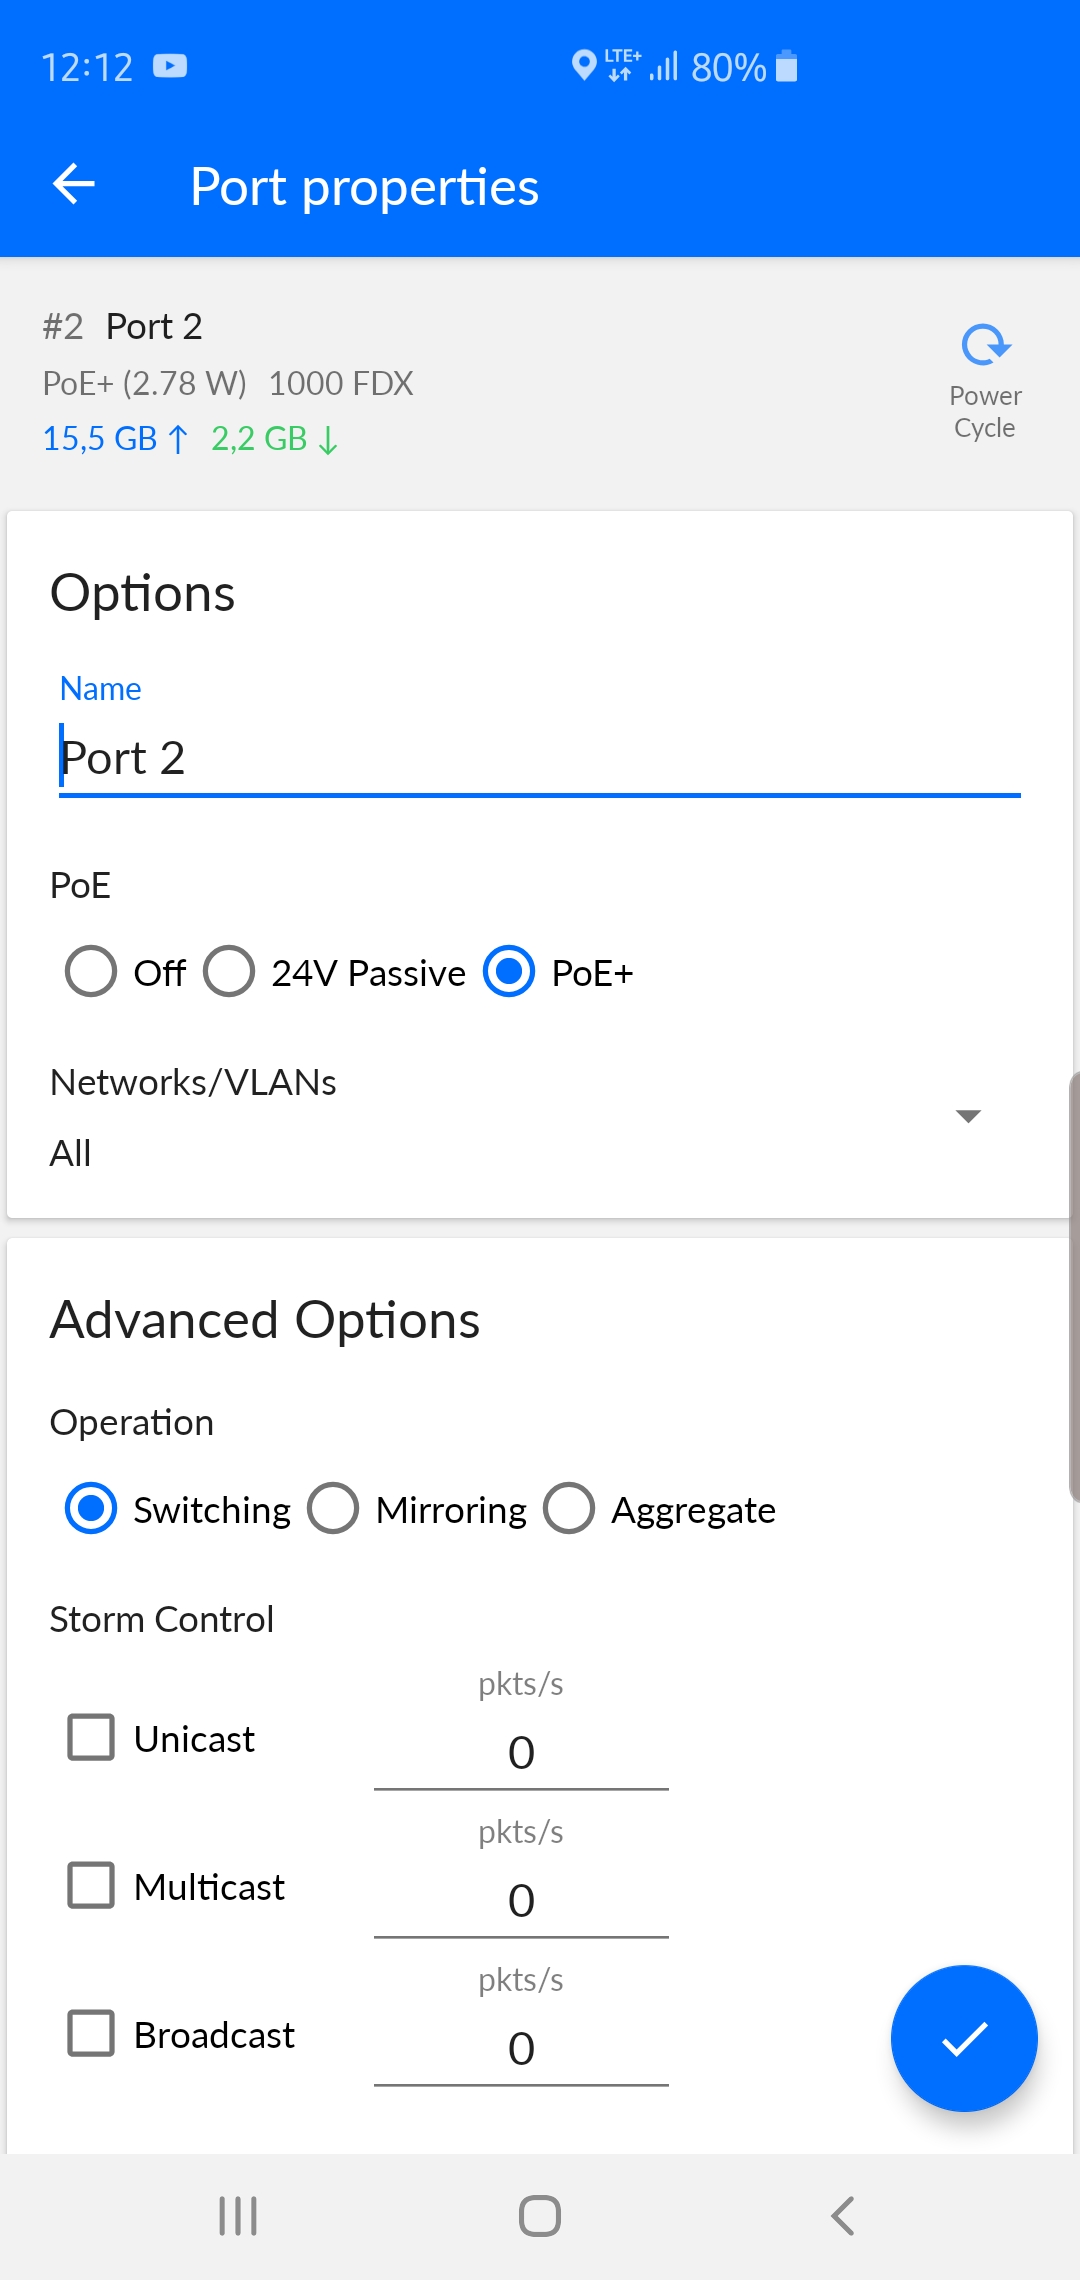Enable Multicast storm control checkbox
The image size is (1080, 2280).
(x=91, y=1886)
